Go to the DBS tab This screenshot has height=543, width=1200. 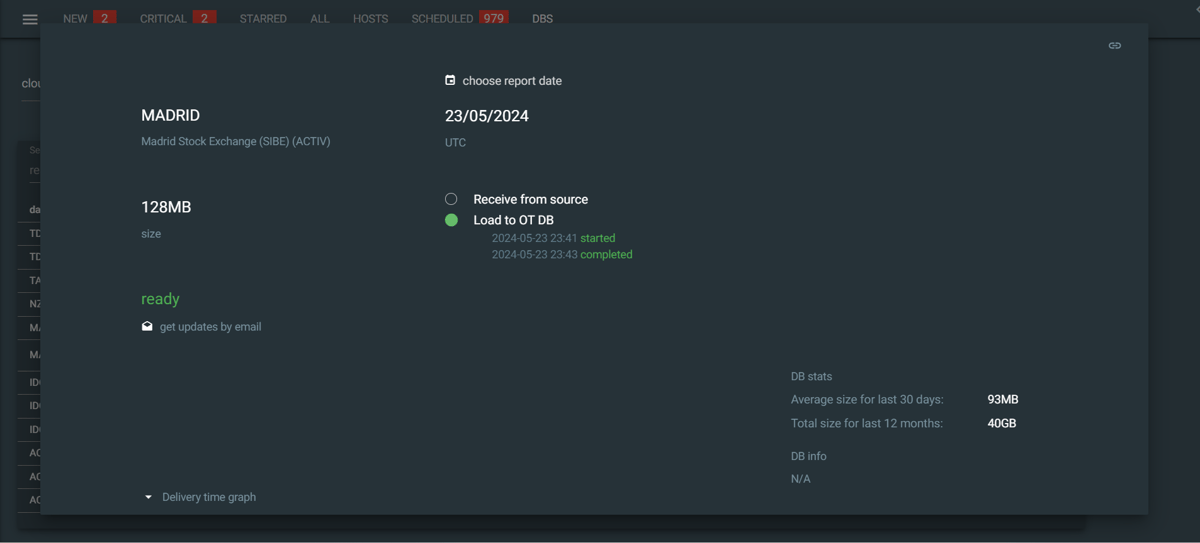[542, 19]
